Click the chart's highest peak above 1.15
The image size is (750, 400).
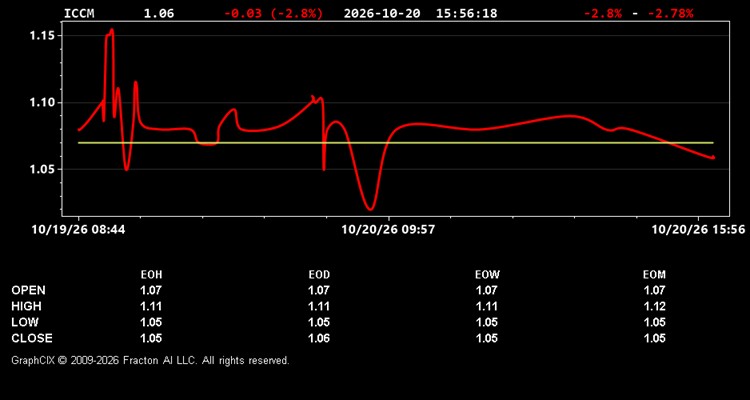pos(111,30)
